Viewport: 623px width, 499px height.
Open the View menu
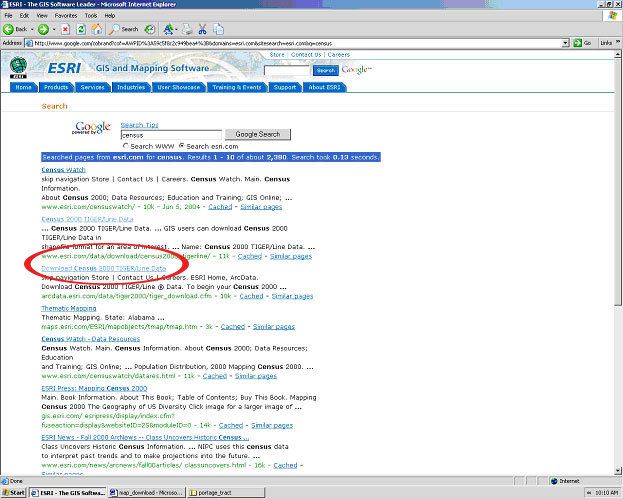tap(42, 15)
